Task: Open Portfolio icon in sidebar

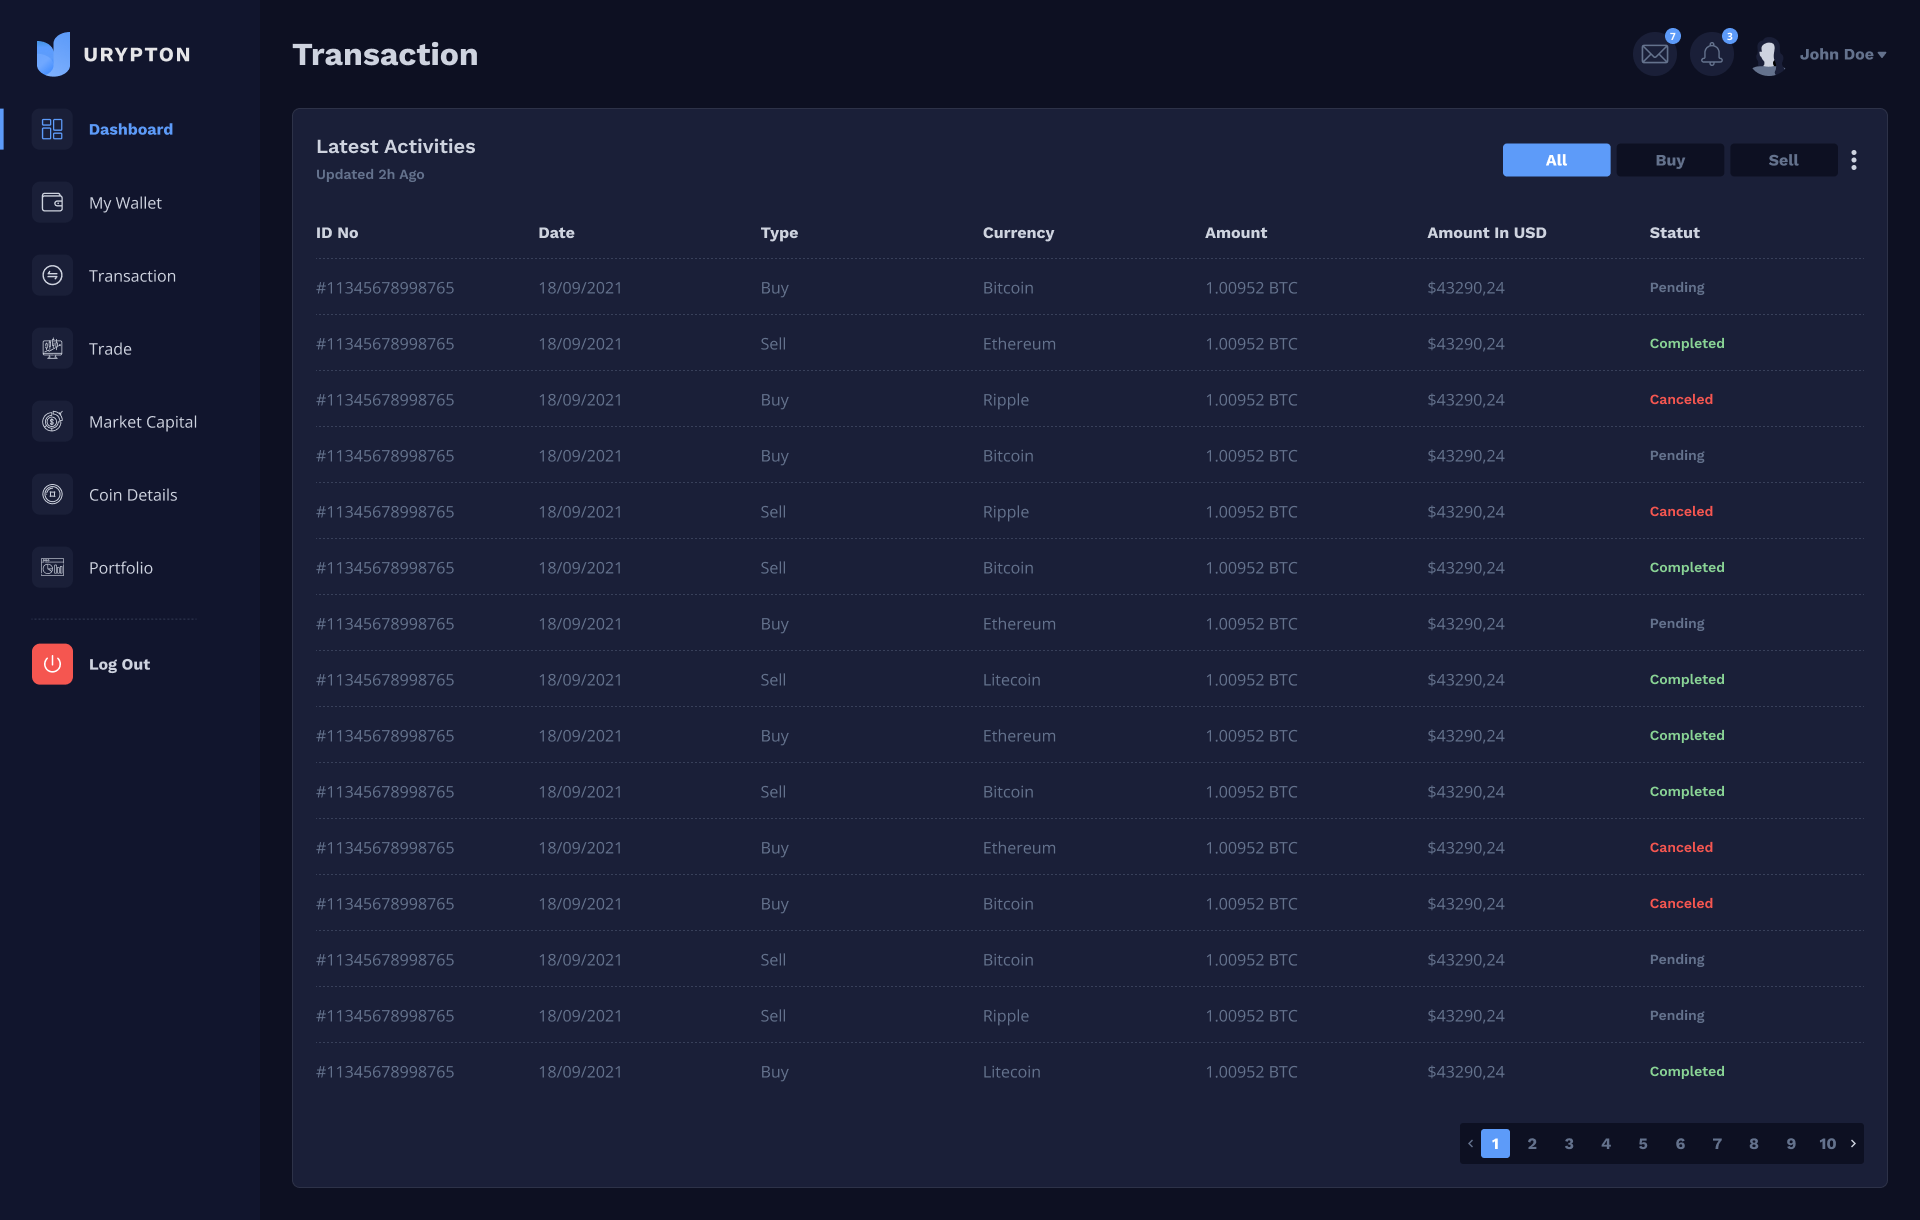Action: [x=52, y=568]
